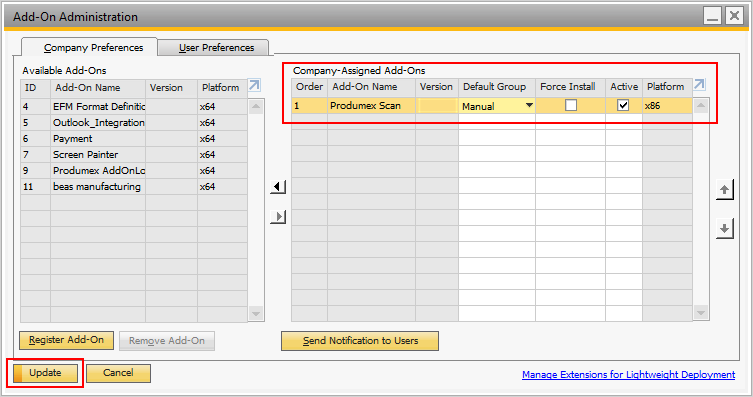
Task: Minimize the Add-On Administration window
Action: click(x=713, y=16)
